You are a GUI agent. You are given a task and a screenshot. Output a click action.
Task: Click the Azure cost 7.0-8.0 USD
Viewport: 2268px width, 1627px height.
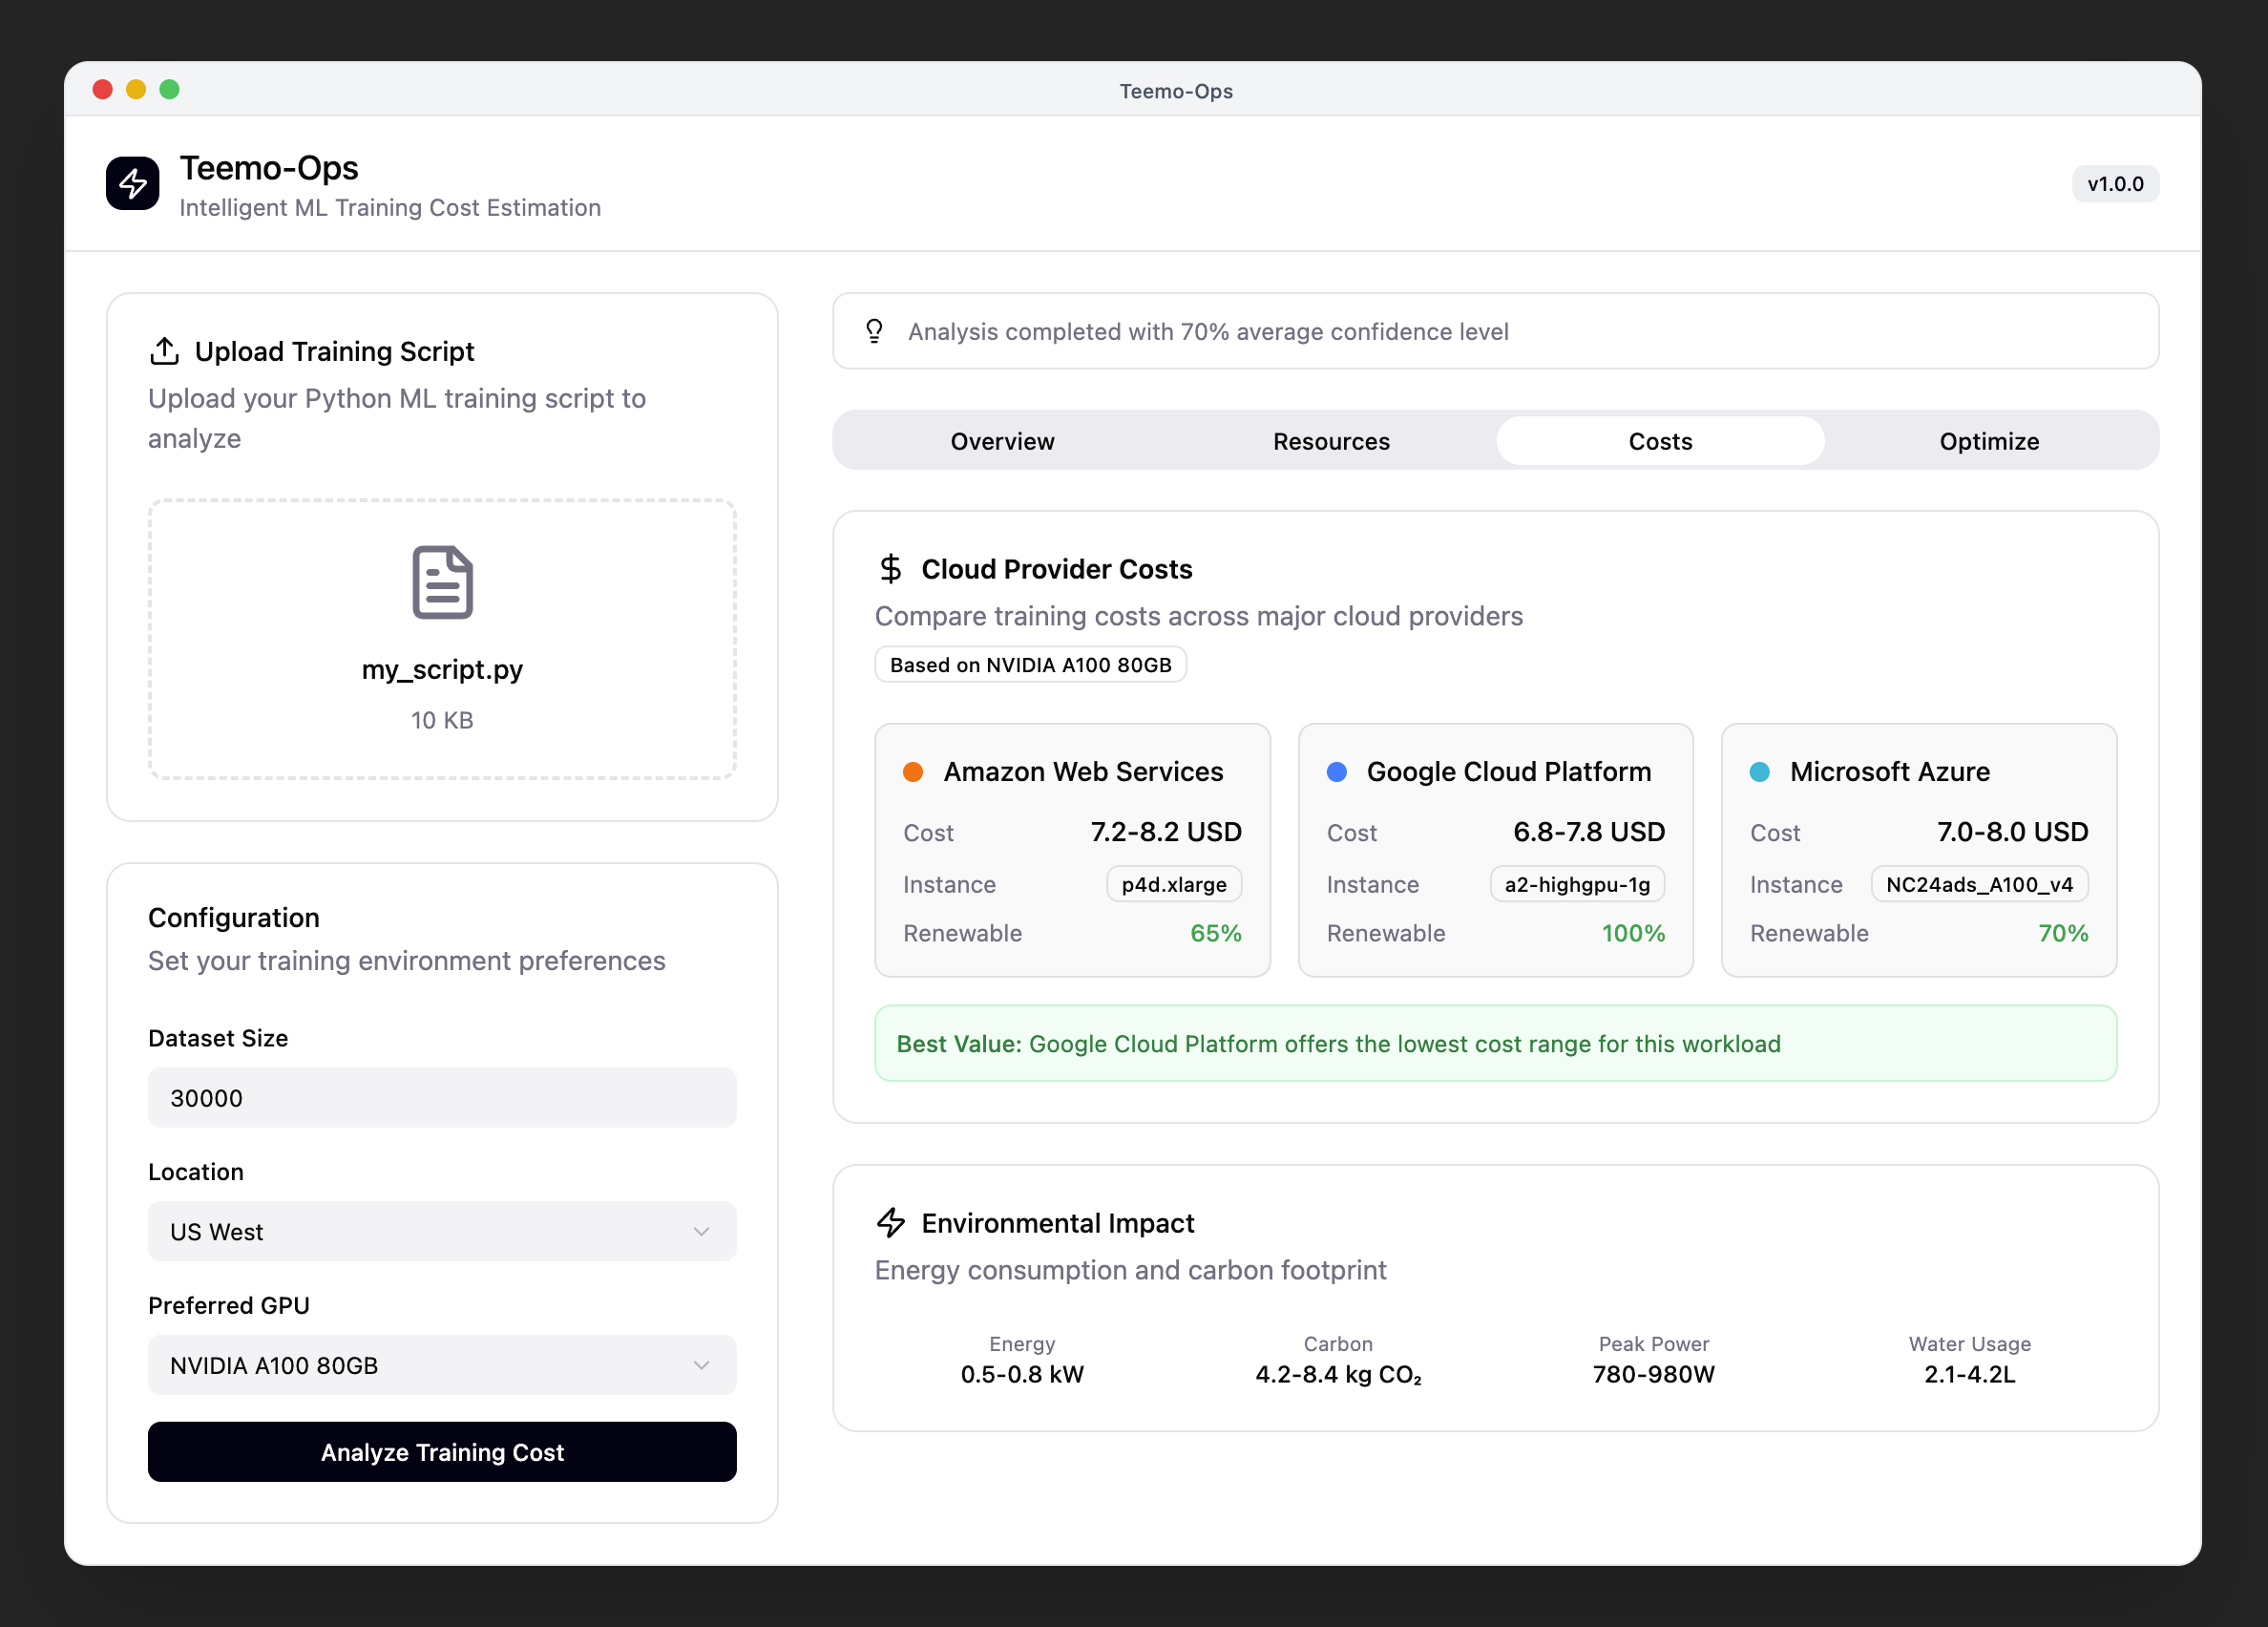[x=2012, y=832]
